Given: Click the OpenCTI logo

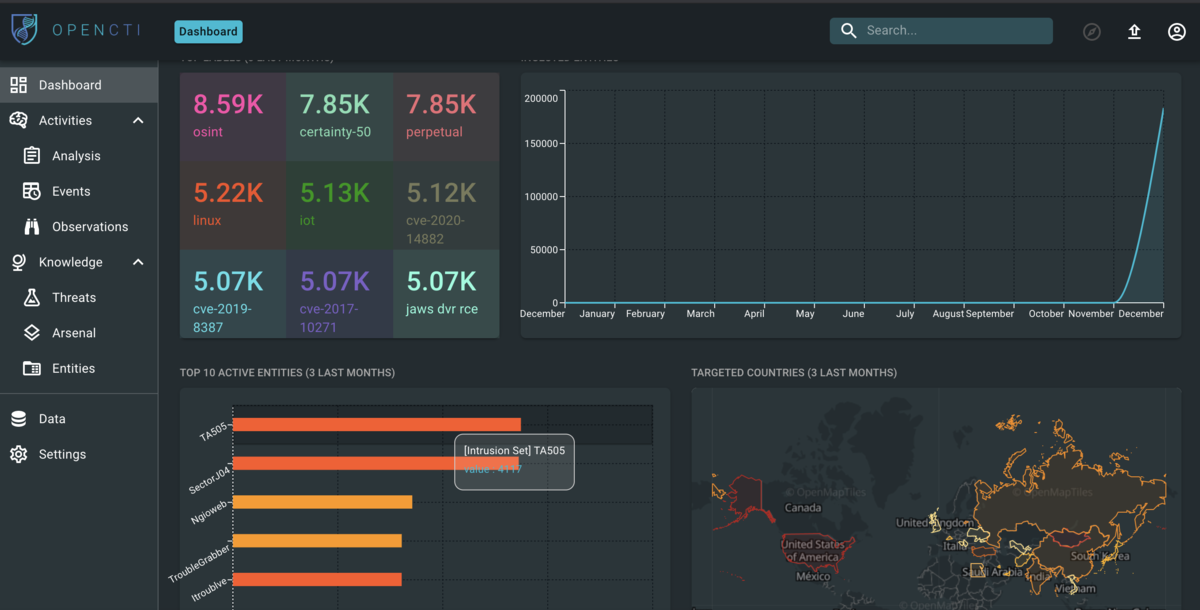Looking at the screenshot, I should click(76, 30).
